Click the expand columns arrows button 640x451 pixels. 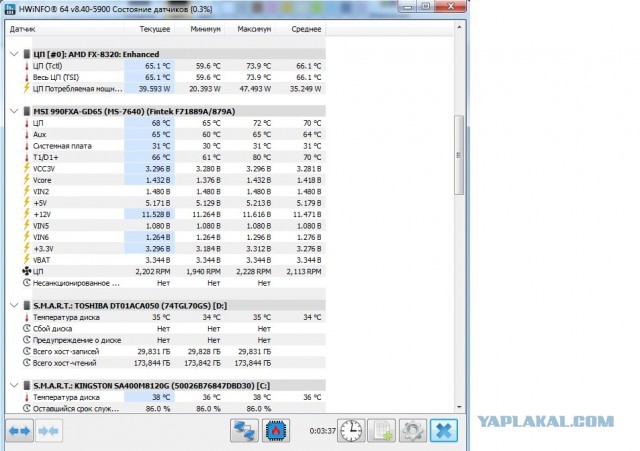(20, 431)
